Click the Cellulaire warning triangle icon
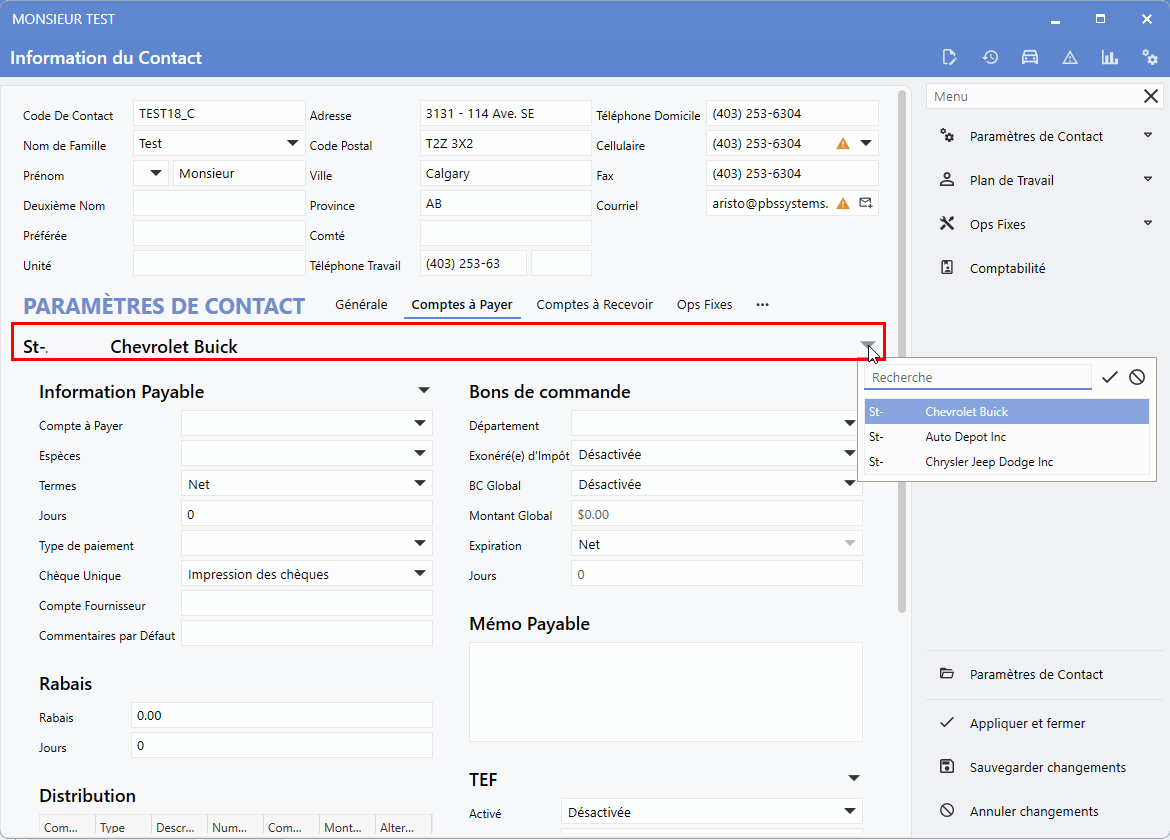Image resolution: width=1170 pixels, height=840 pixels. (843, 143)
